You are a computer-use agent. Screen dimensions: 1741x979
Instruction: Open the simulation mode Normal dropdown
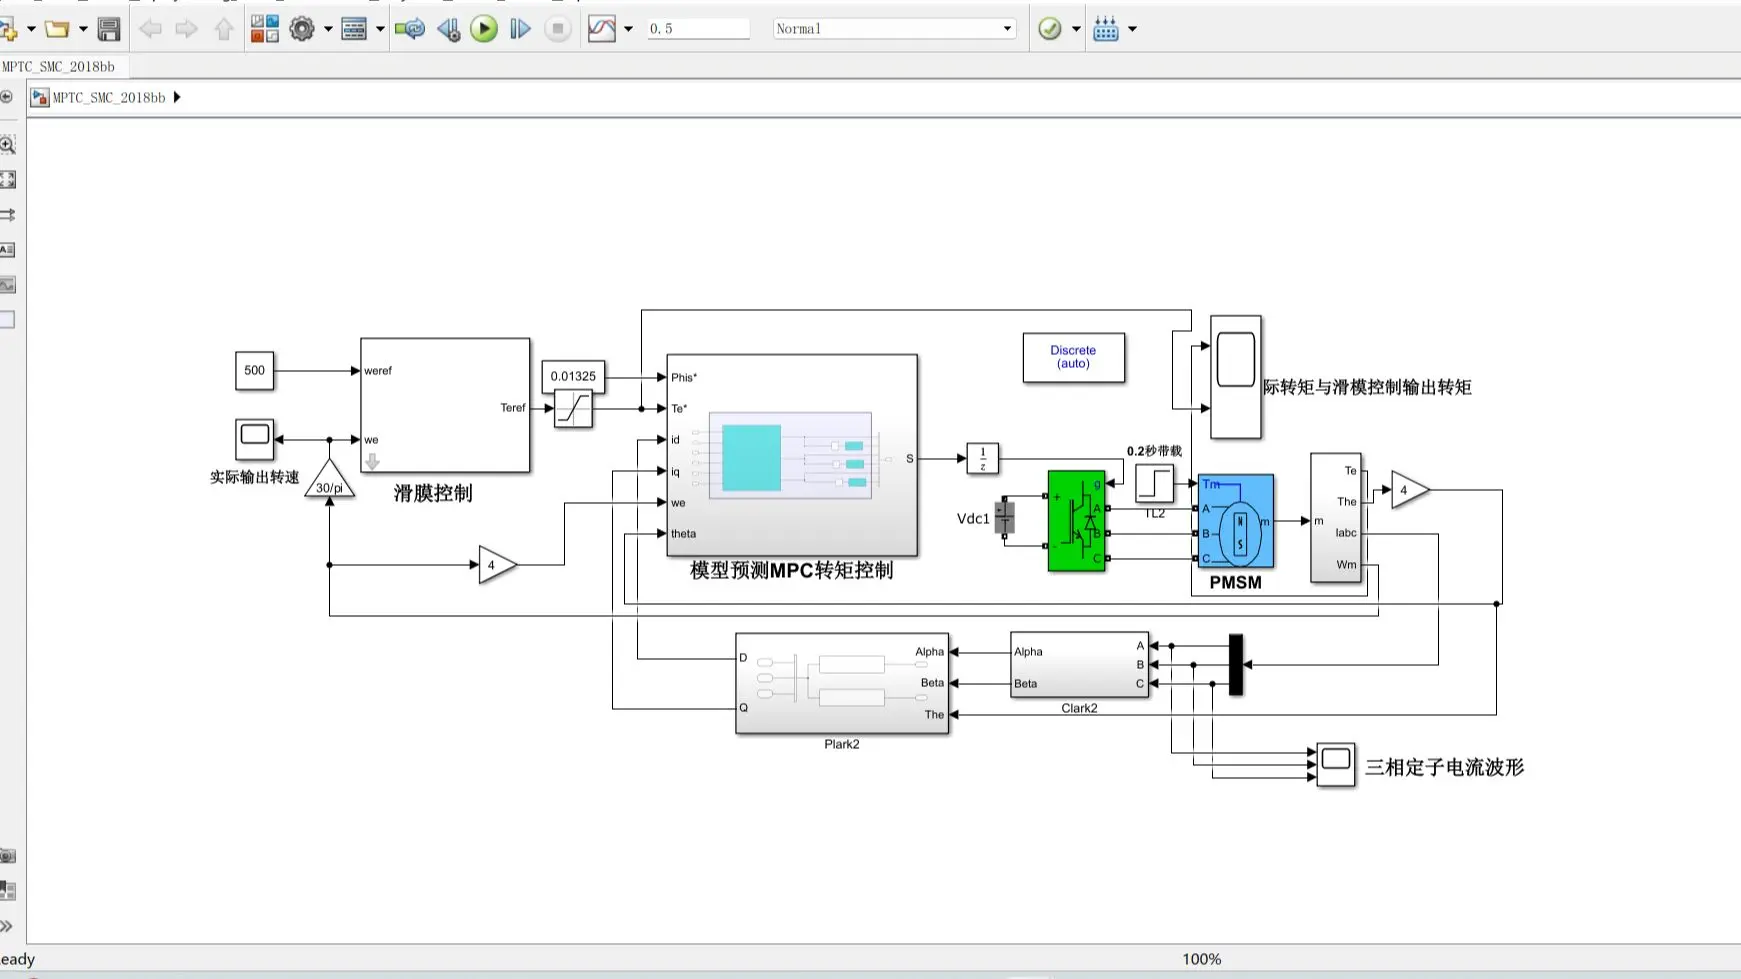coord(894,29)
